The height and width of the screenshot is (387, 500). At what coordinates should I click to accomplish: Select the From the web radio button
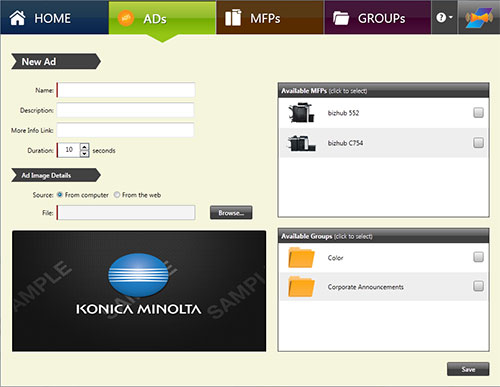117,195
